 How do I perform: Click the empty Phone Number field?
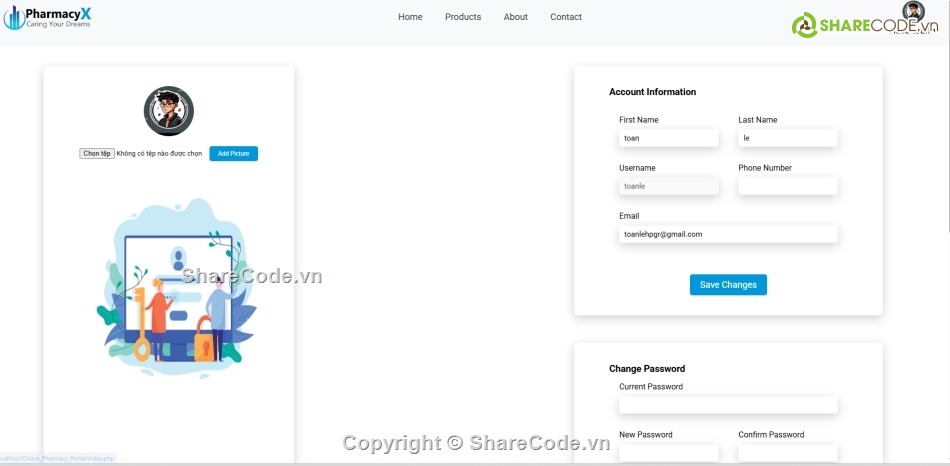pyautogui.click(x=787, y=186)
